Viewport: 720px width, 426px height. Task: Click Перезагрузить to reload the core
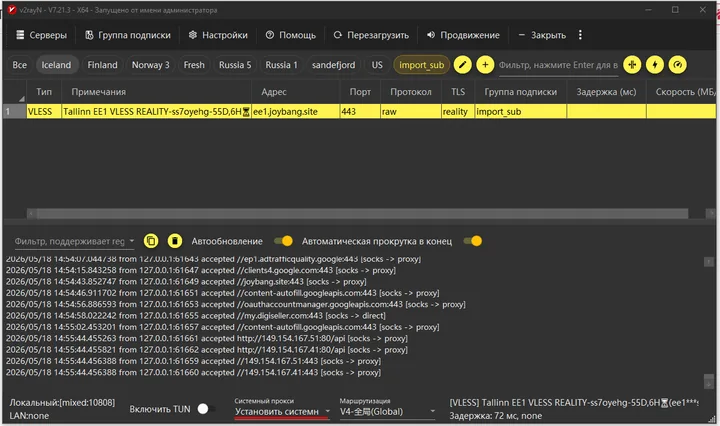point(371,35)
